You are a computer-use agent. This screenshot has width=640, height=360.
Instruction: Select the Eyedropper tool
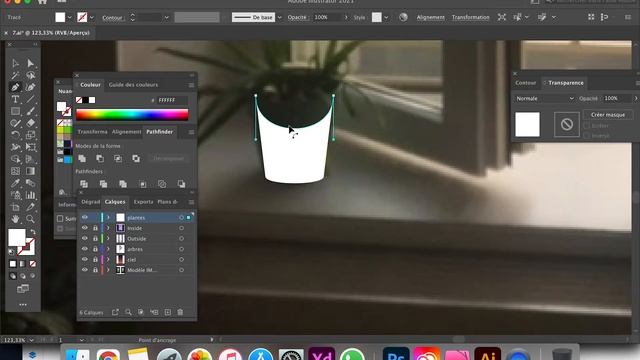tap(15, 183)
